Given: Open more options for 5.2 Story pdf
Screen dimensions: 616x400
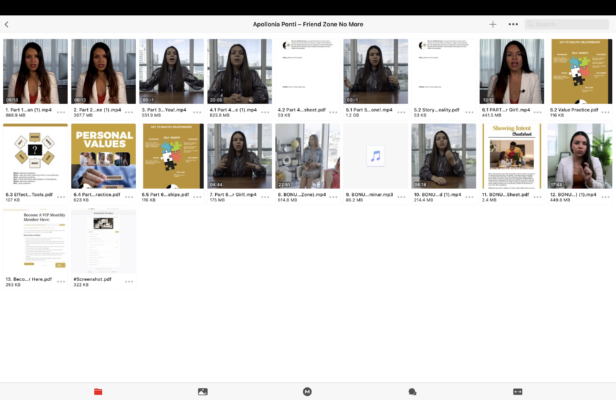Looking at the screenshot, I should coord(469,112).
